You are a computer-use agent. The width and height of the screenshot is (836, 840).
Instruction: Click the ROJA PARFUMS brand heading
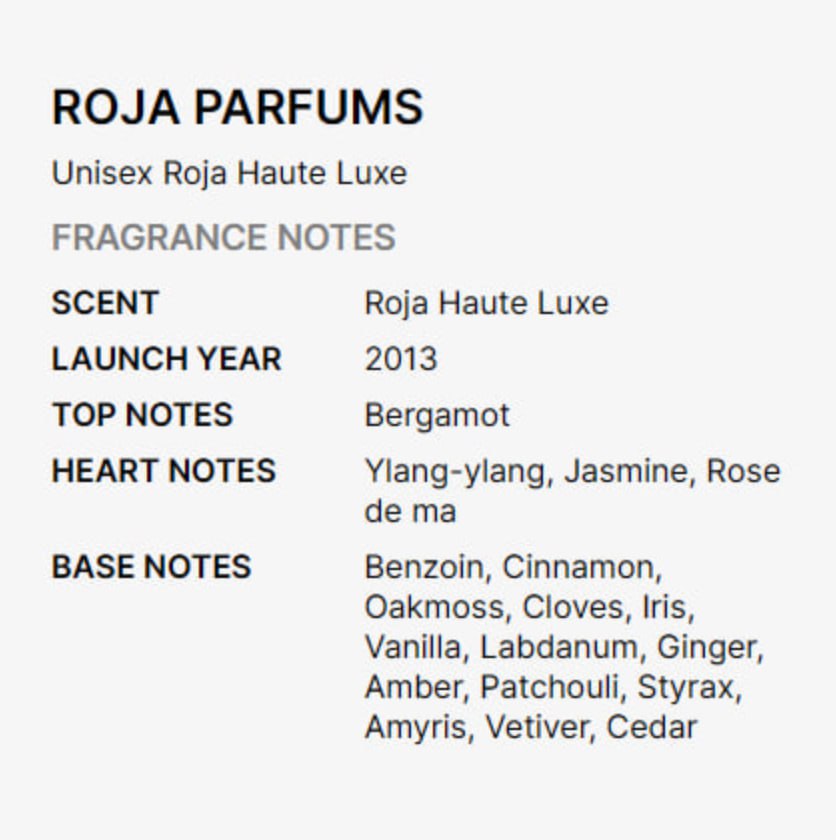[x=237, y=107]
